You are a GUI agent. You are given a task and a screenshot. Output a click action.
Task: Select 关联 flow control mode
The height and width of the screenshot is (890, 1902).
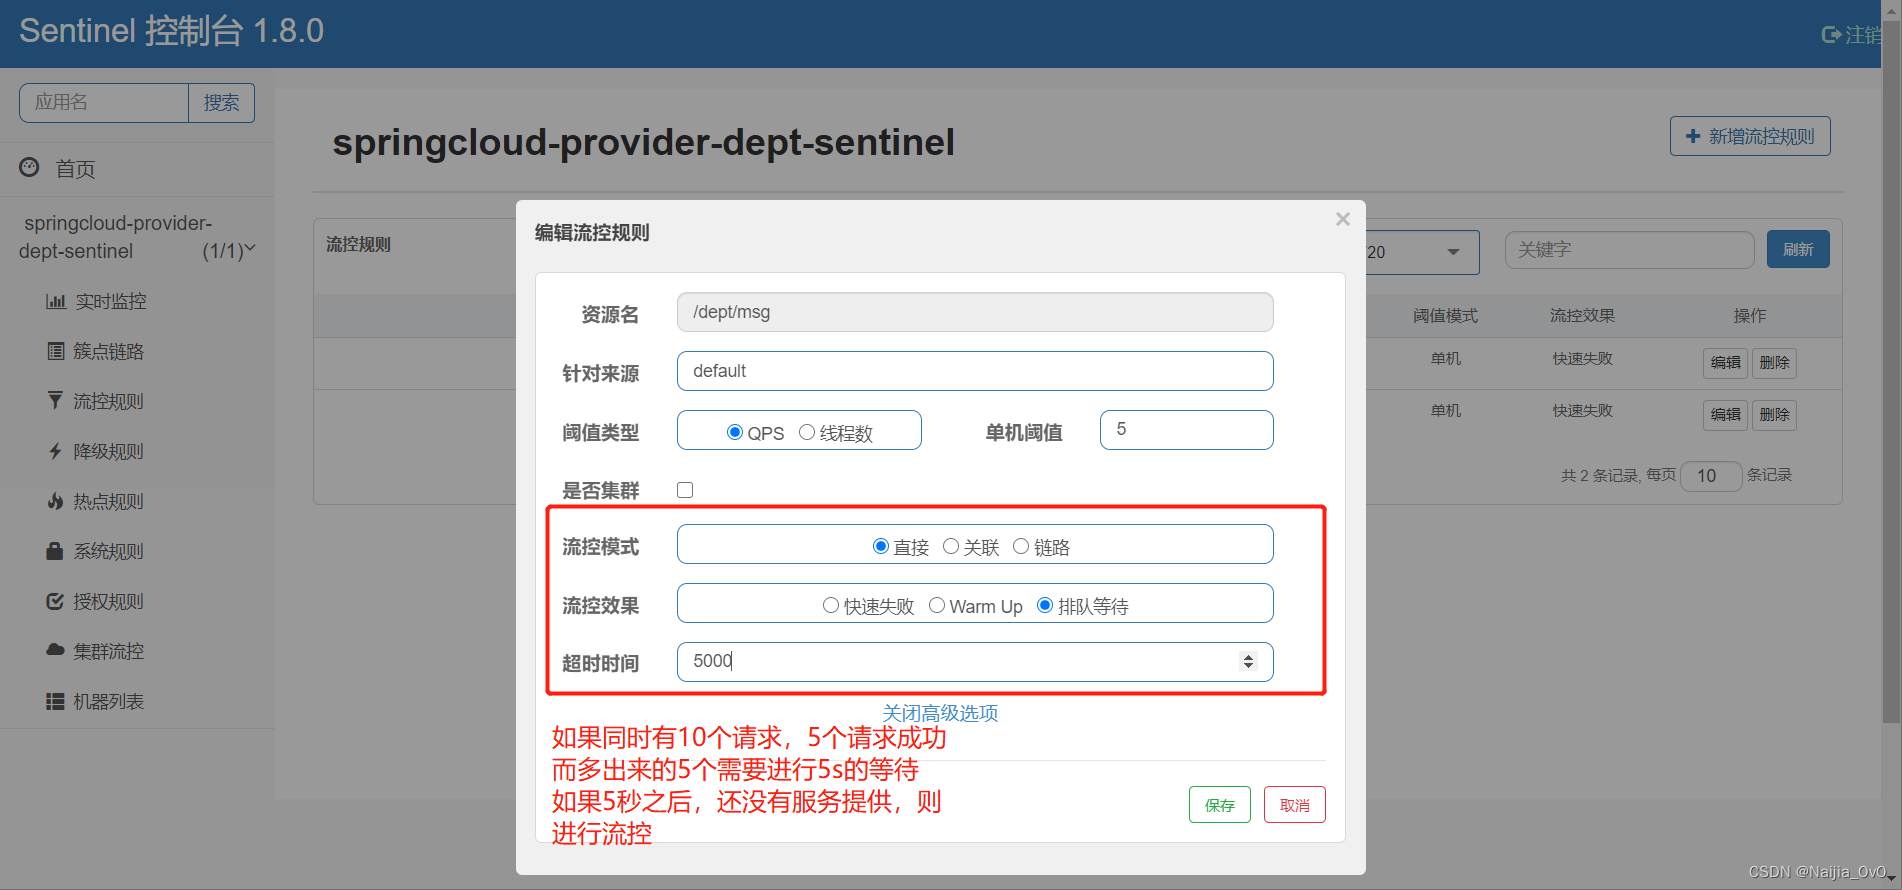coord(951,546)
